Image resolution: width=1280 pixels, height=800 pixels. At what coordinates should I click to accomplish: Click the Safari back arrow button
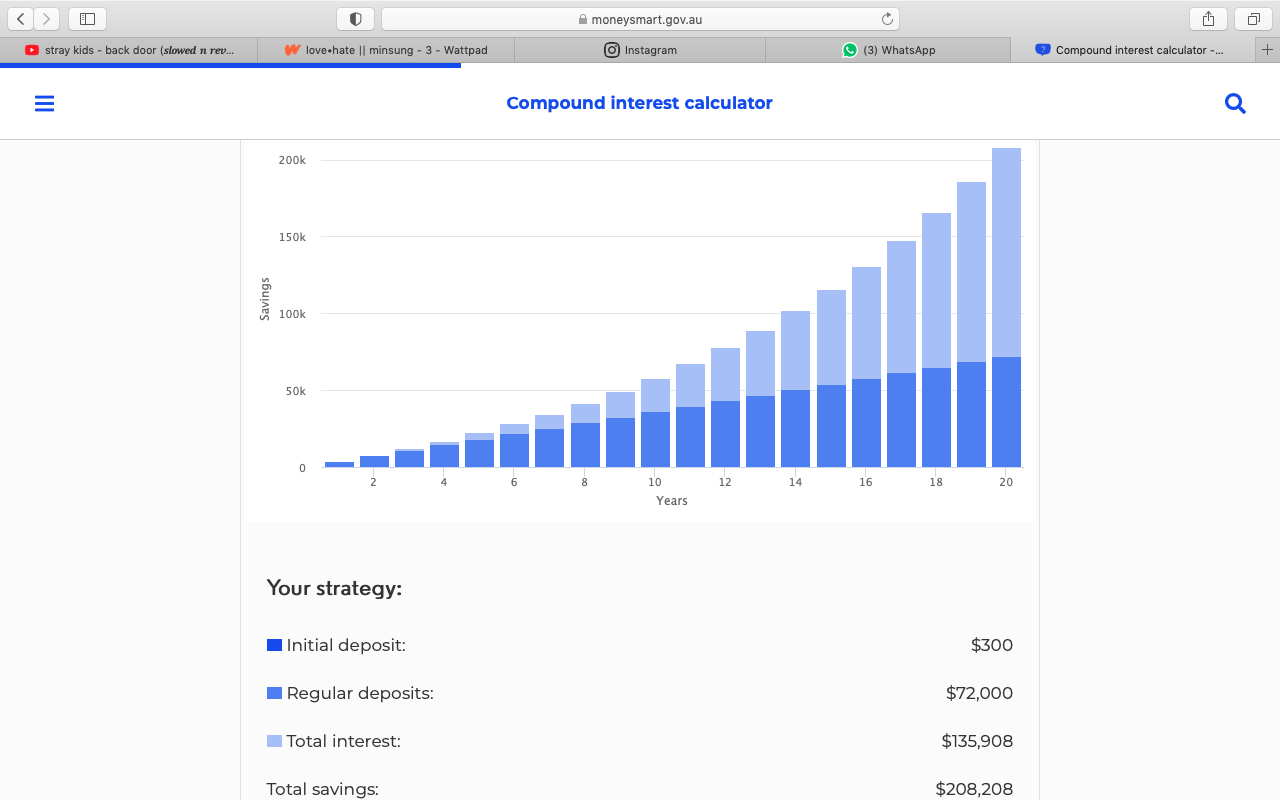pyautogui.click(x=21, y=19)
